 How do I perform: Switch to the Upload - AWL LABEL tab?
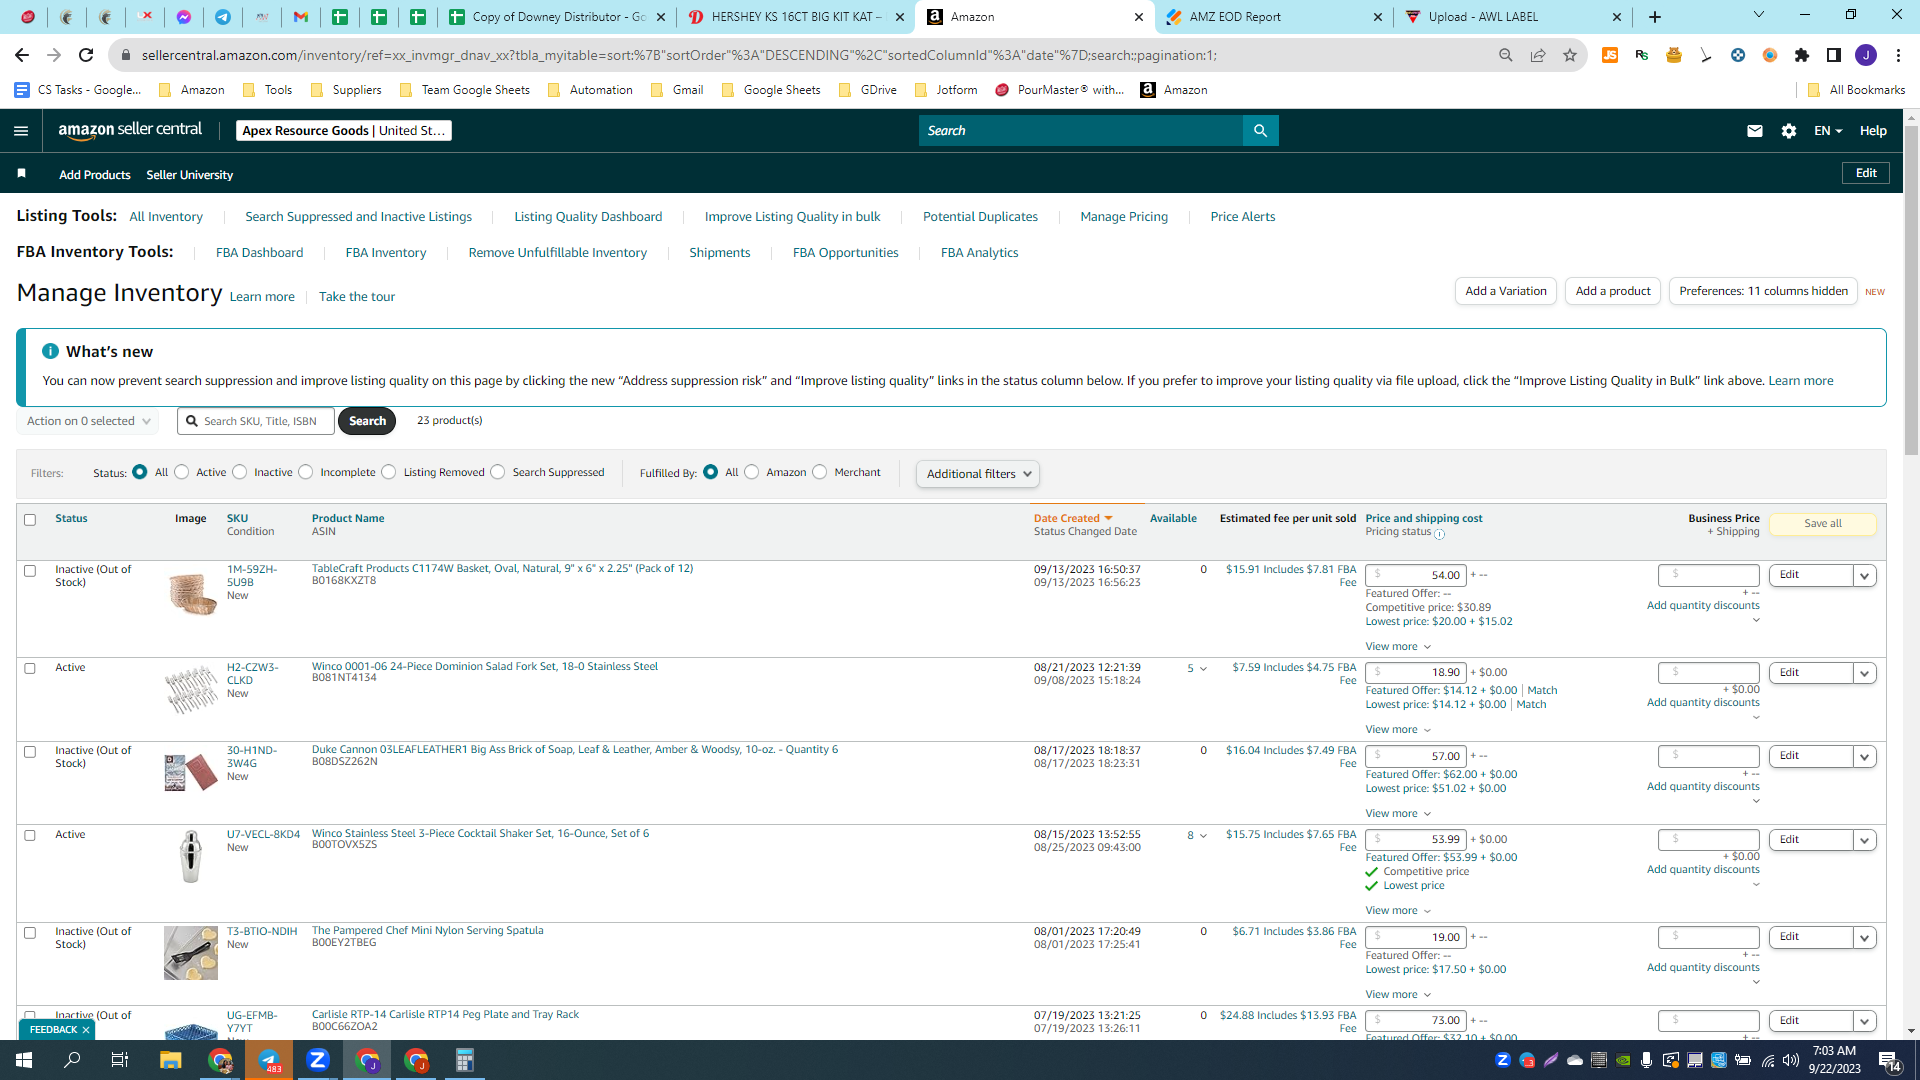click(x=1512, y=17)
